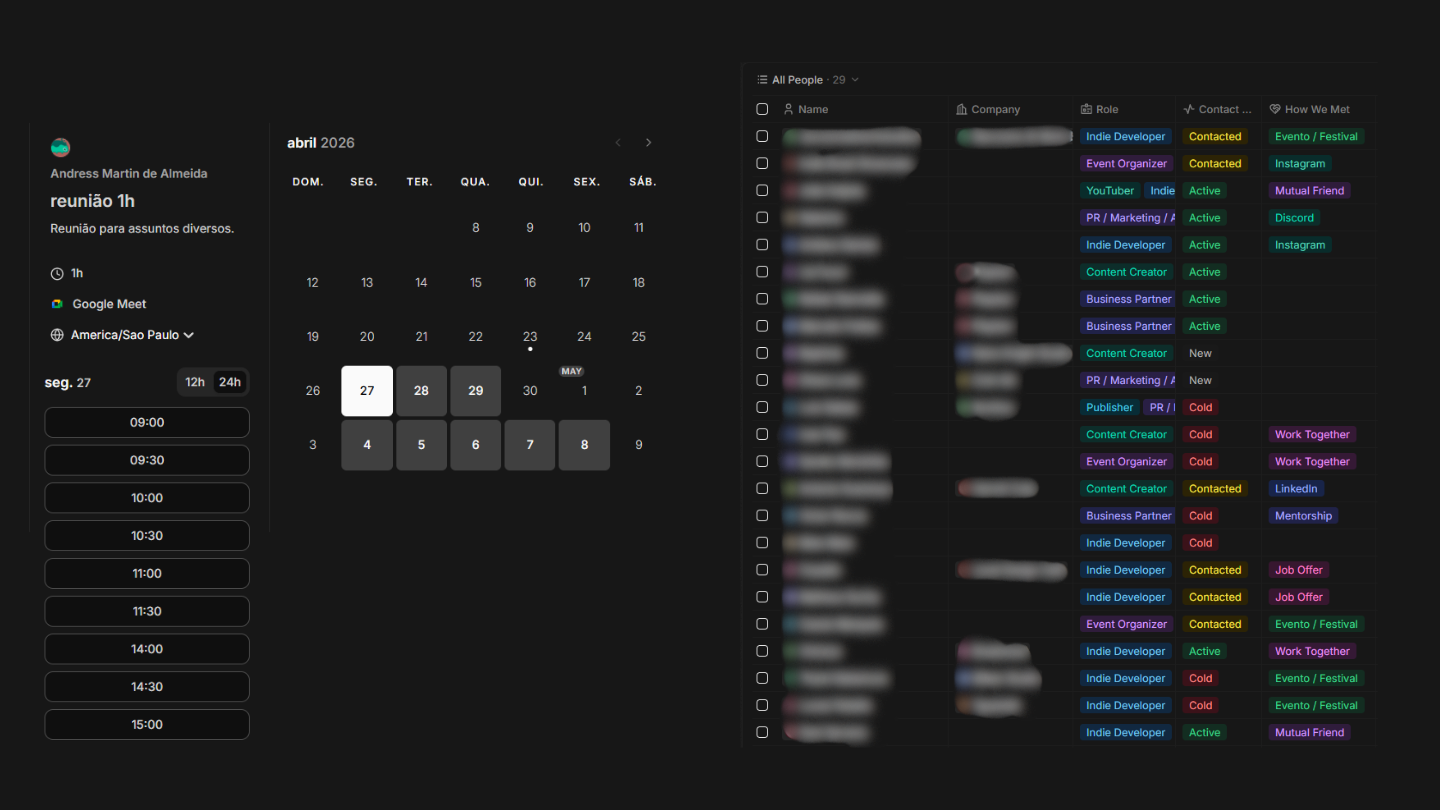
Task: Expand the All People view dropdown arrow
Action: 855,80
